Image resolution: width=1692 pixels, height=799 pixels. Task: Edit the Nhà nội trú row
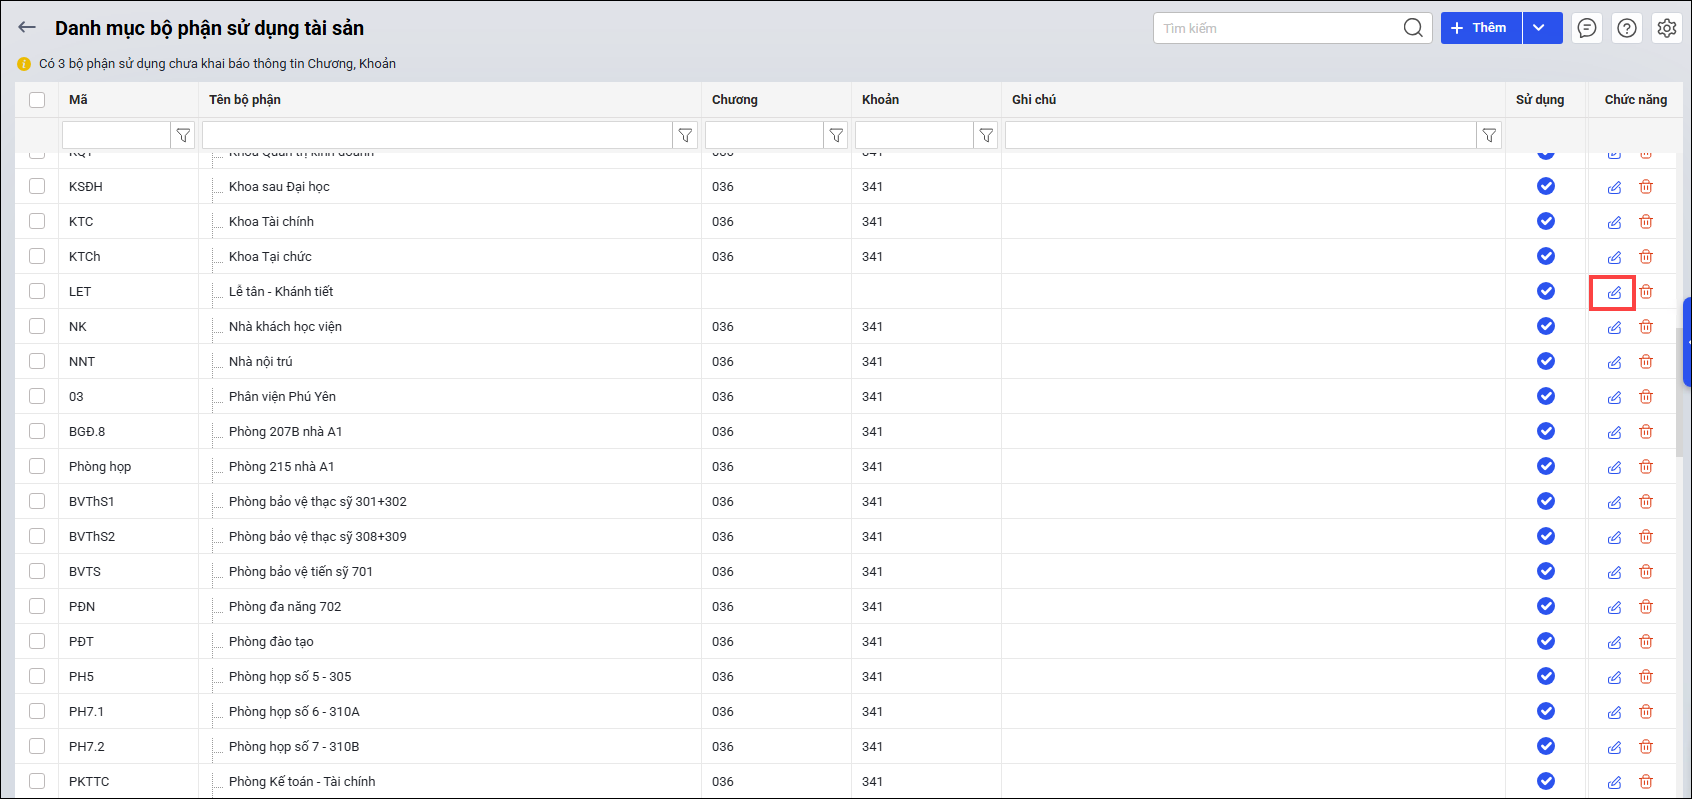[x=1614, y=362]
